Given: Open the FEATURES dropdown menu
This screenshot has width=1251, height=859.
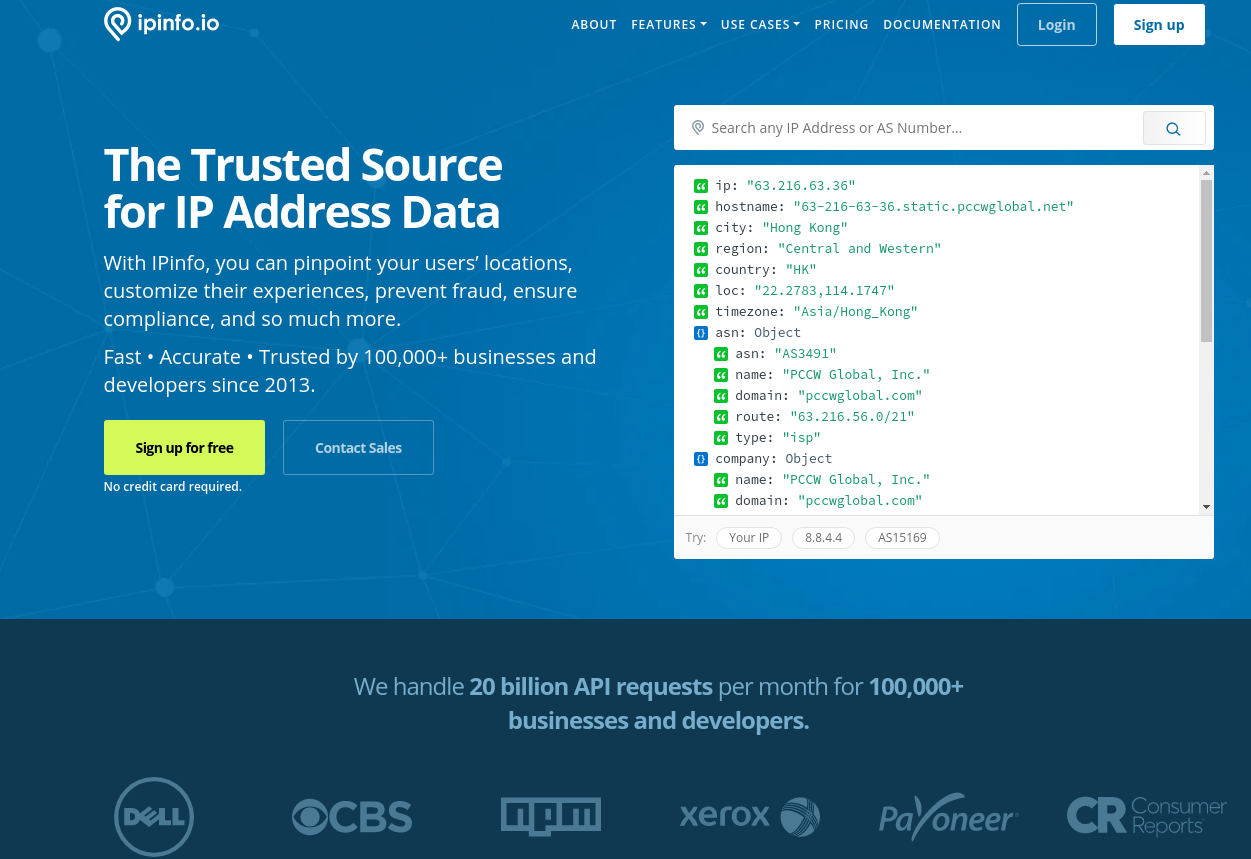Looking at the screenshot, I should (668, 24).
